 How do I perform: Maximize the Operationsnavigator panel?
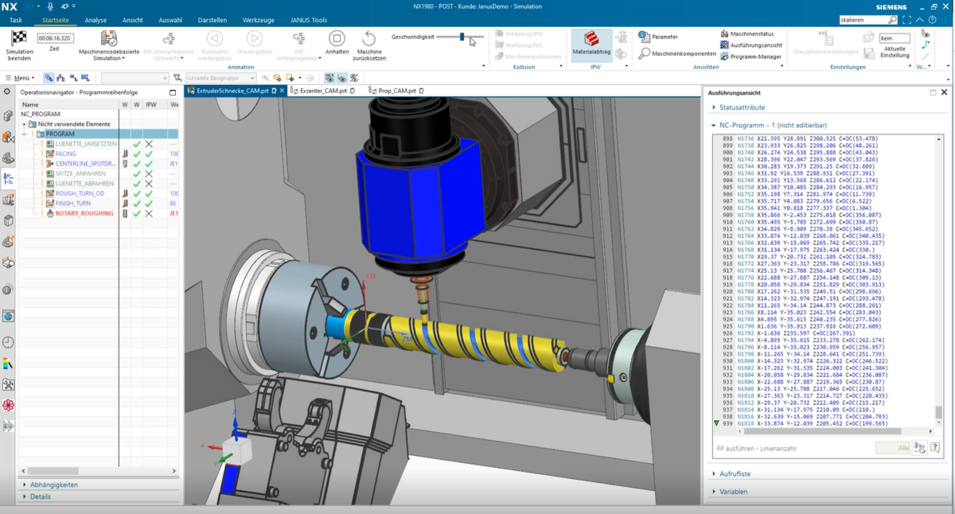click(x=172, y=93)
